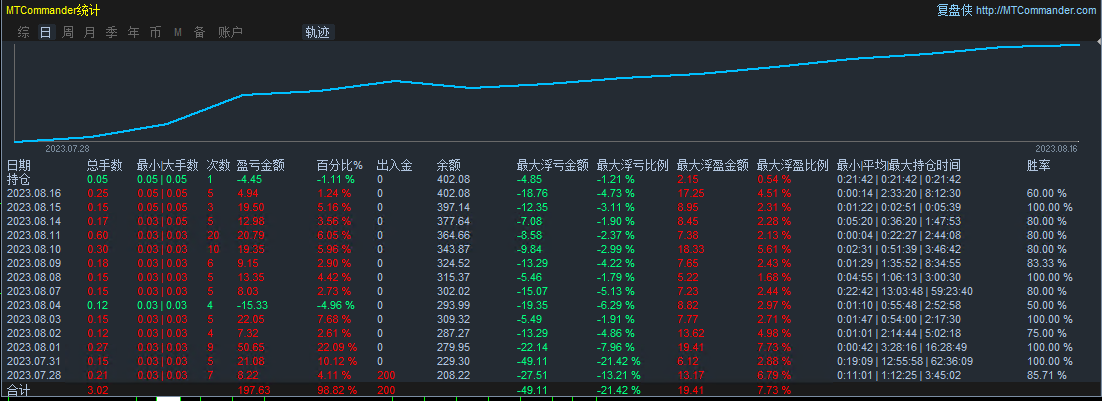Click the 持仓 row label
Viewport: 1102px width, 401px height.
[x=19, y=179]
